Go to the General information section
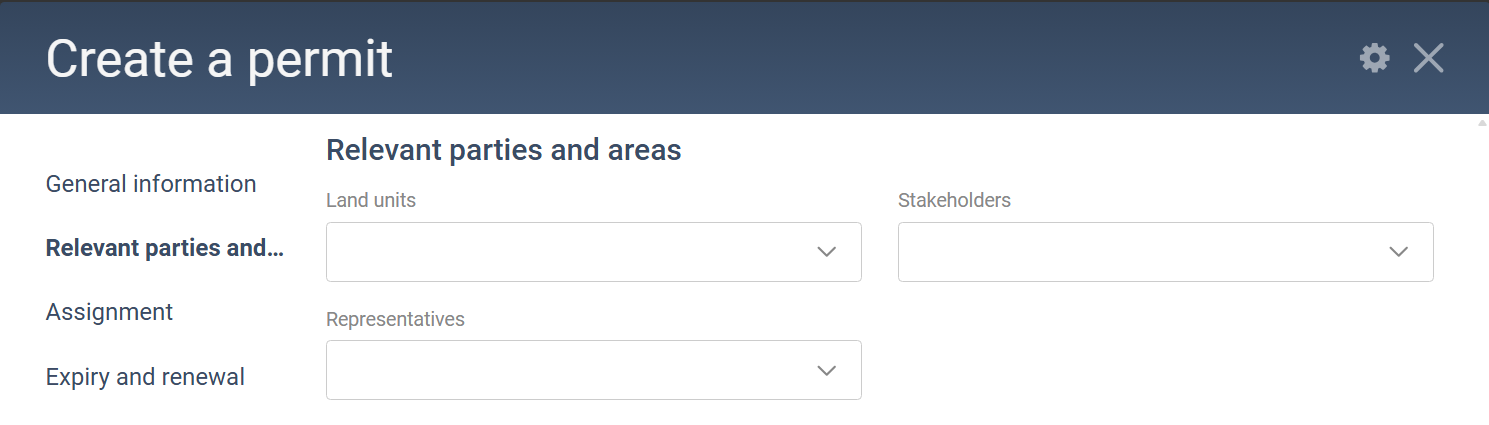 [151, 184]
